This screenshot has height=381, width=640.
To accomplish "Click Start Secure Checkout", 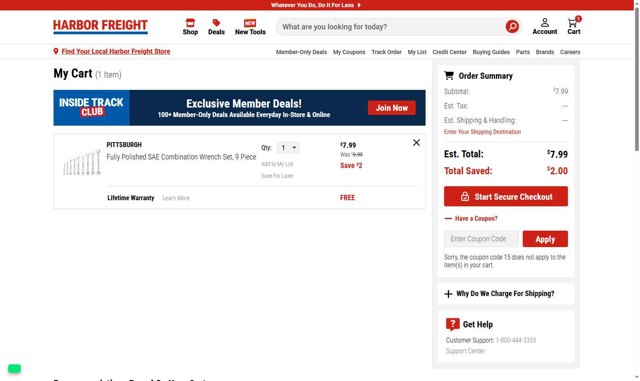I will point(506,196).
